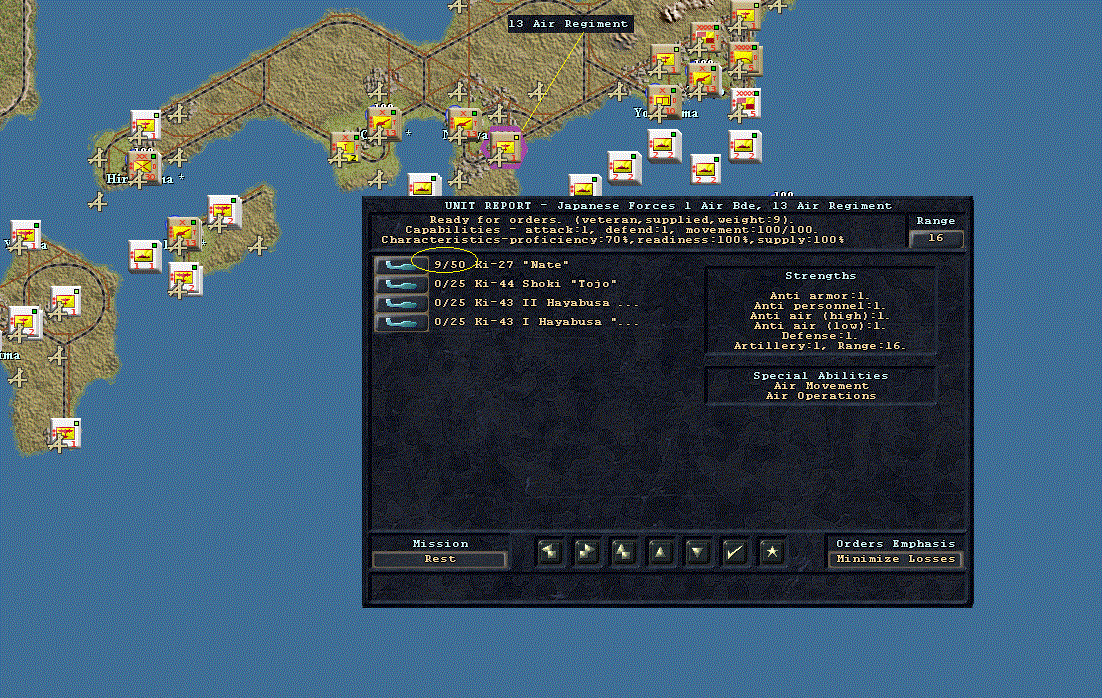Image resolution: width=1102 pixels, height=698 pixels.
Task: Select the infantry division counter at Hiroshima
Action: coord(144,167)
